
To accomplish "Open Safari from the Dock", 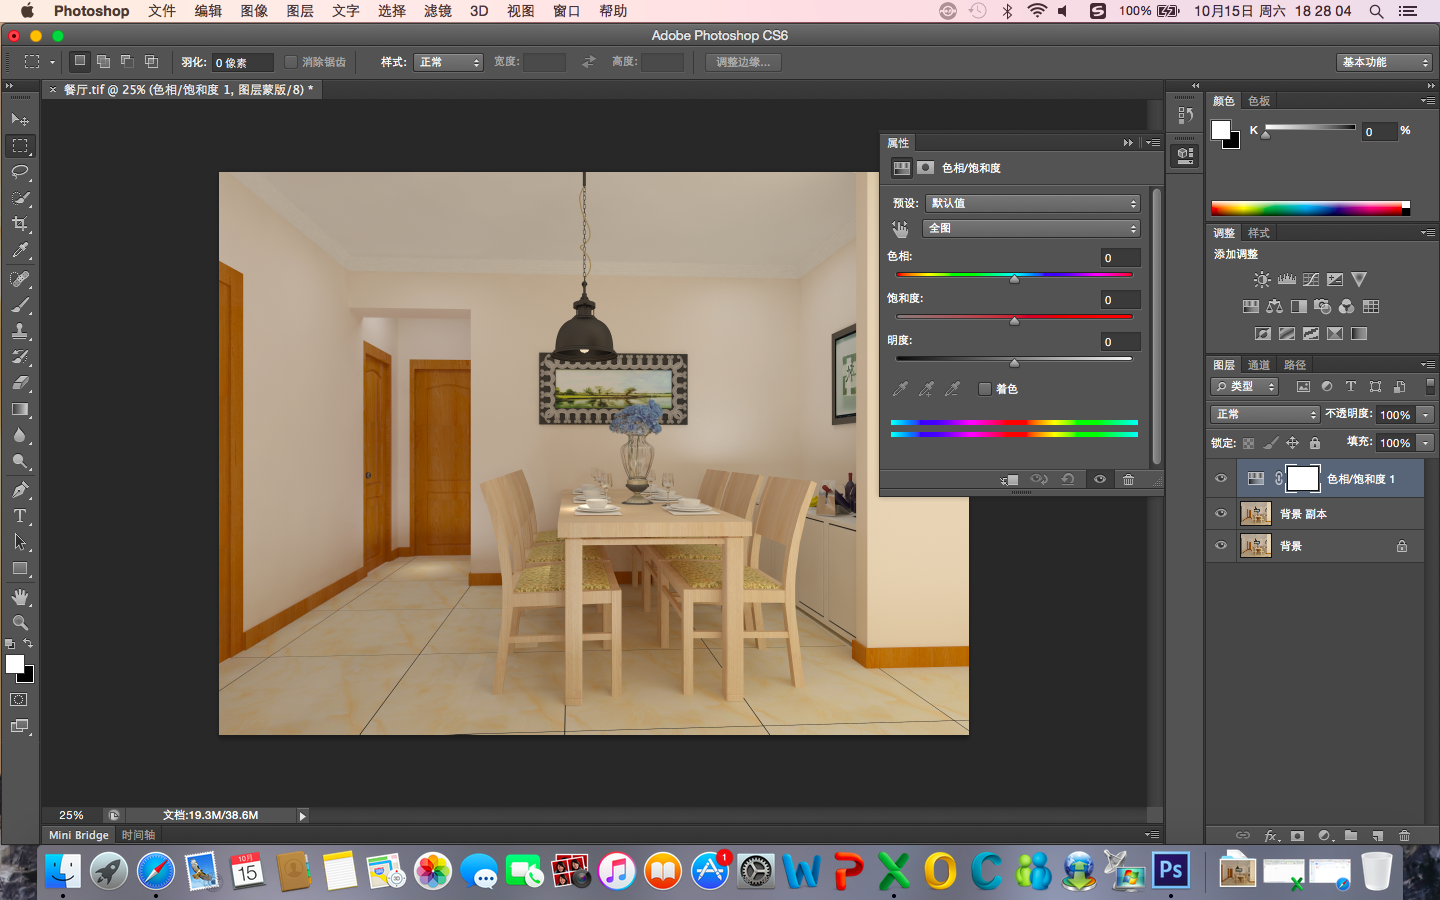I will 156,872.
